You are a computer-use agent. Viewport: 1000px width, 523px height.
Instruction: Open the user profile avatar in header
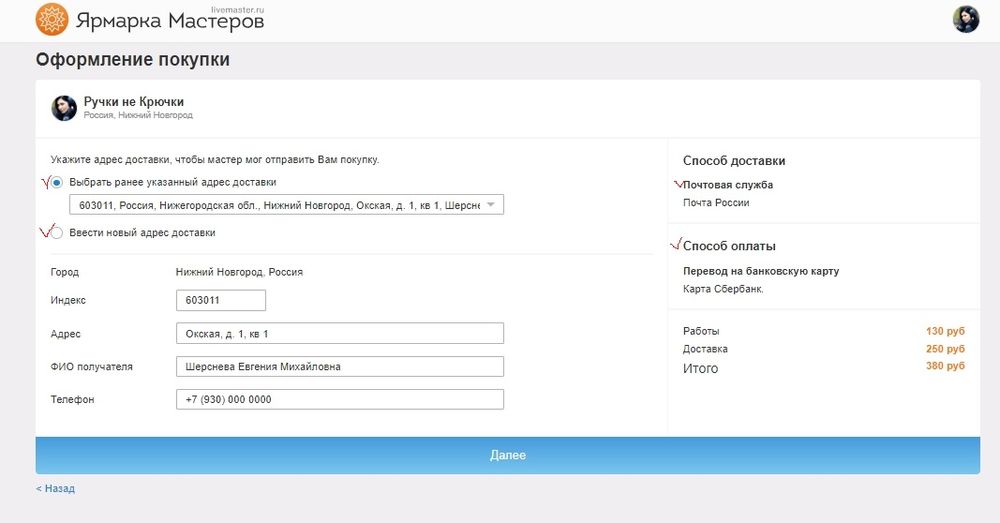click(965, 19)
